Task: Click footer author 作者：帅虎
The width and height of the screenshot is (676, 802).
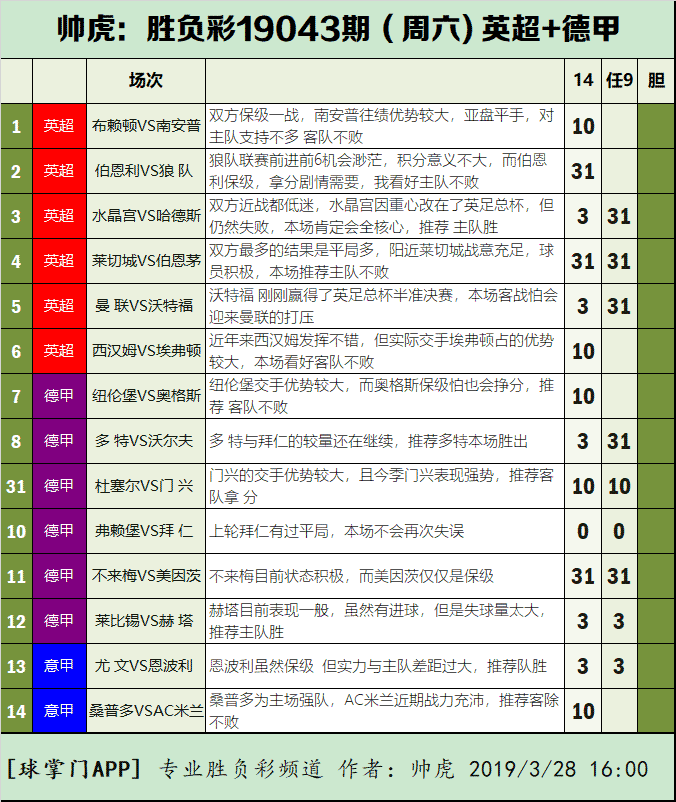Action: (396, 769)
